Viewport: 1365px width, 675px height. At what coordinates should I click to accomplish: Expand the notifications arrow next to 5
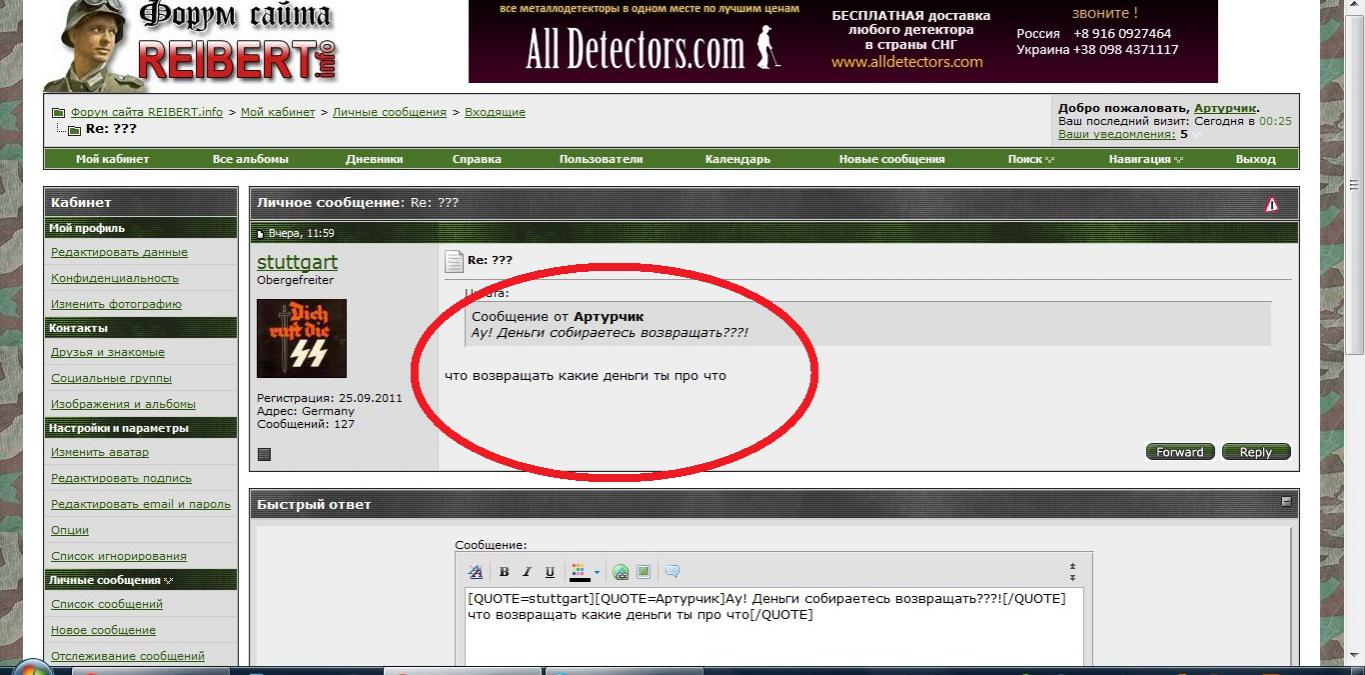pyautogui.click(x=1197, y=135)
